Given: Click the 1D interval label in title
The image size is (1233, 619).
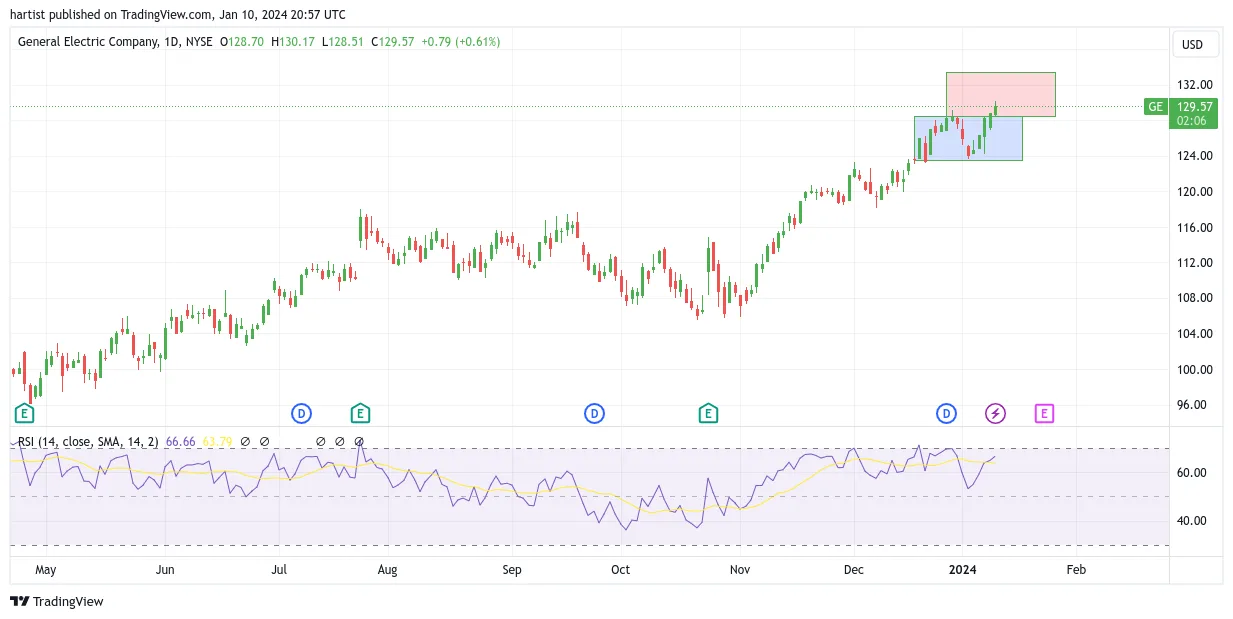Looking at the screenshot, I should pyautogui.click(x=174, y=42).
